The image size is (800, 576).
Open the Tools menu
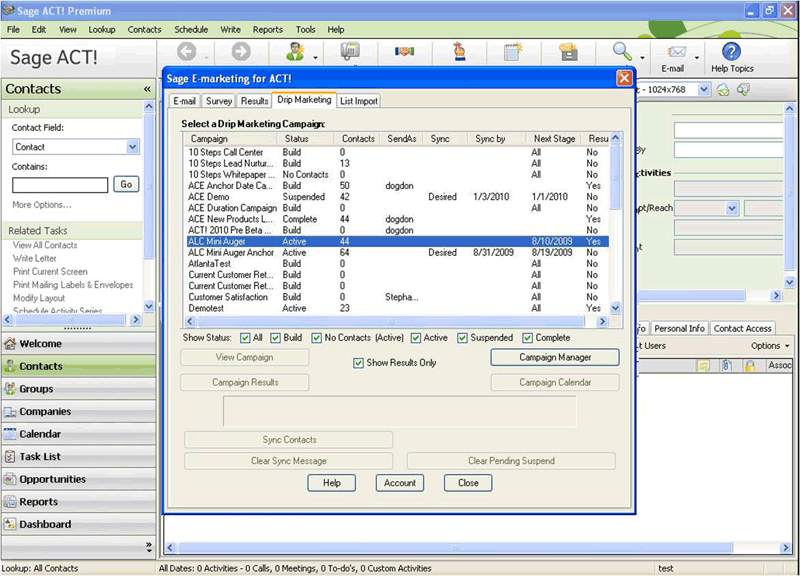pos(305,30)
